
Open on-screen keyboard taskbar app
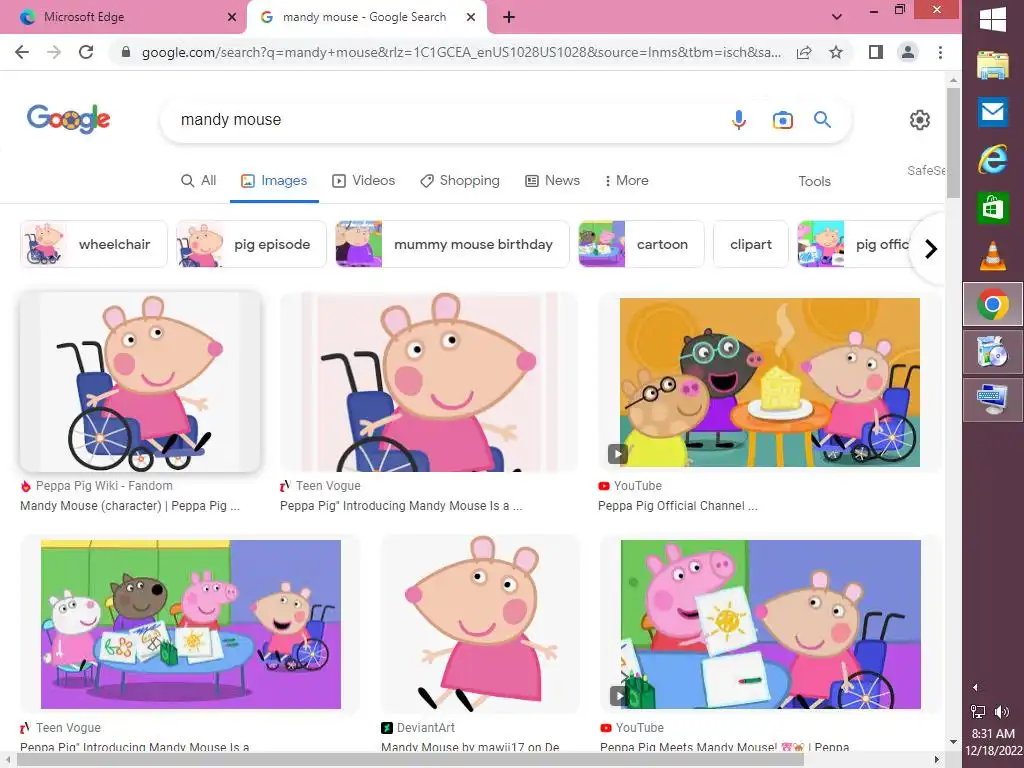pos(993,400)
